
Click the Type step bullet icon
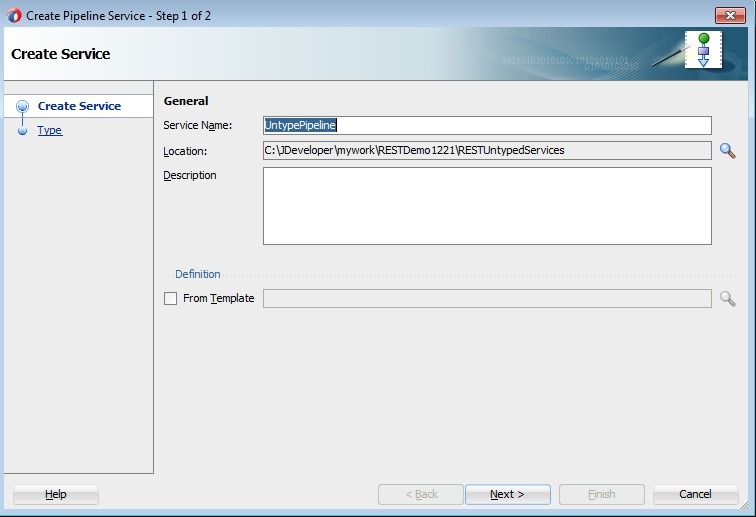point(22,131)
